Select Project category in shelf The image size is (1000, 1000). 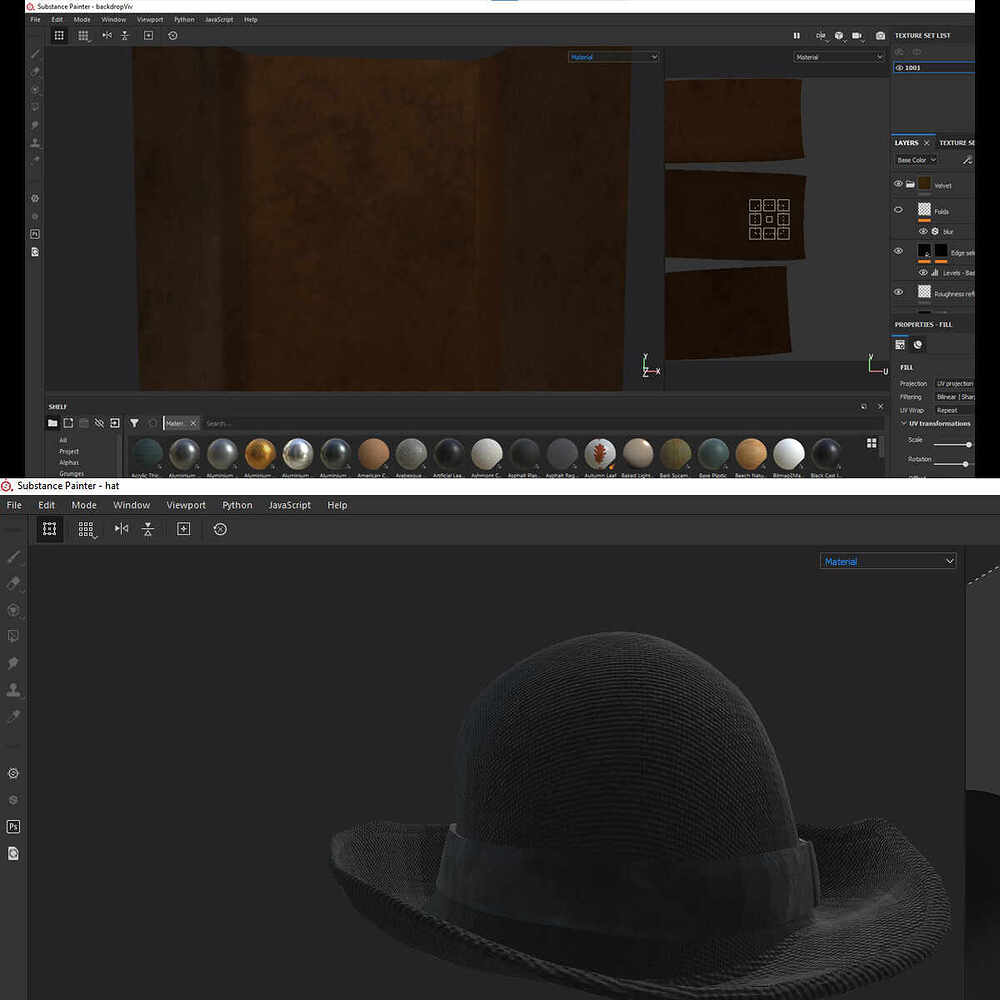point(69,452)
